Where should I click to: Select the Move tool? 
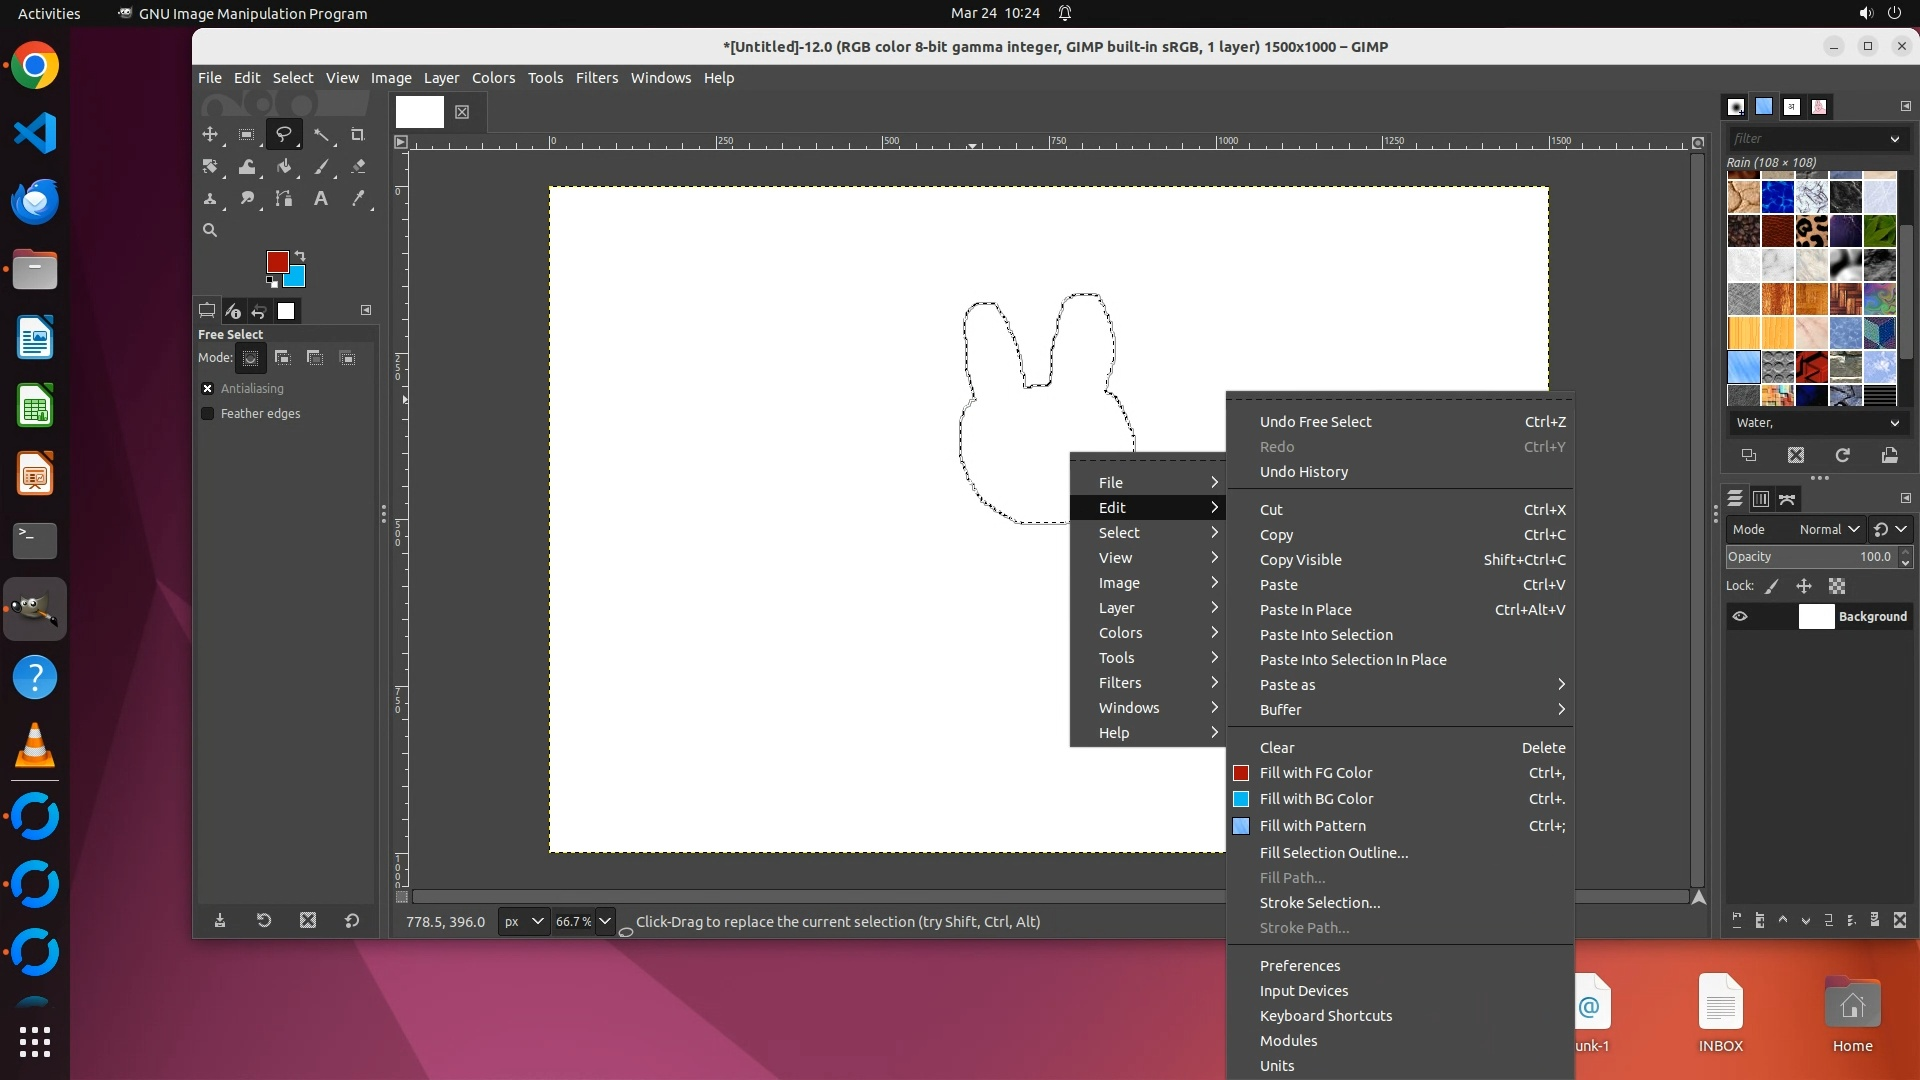(210, 135)
